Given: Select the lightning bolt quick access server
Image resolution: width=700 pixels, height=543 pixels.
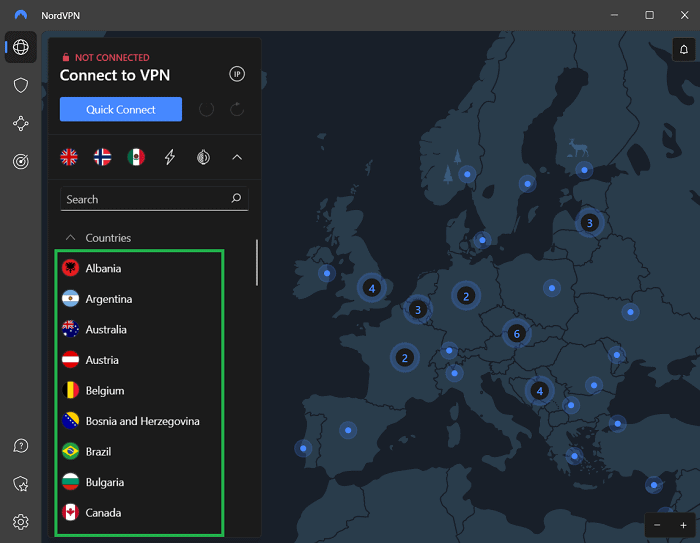Looking at the screenshot, I should point(170,157).
